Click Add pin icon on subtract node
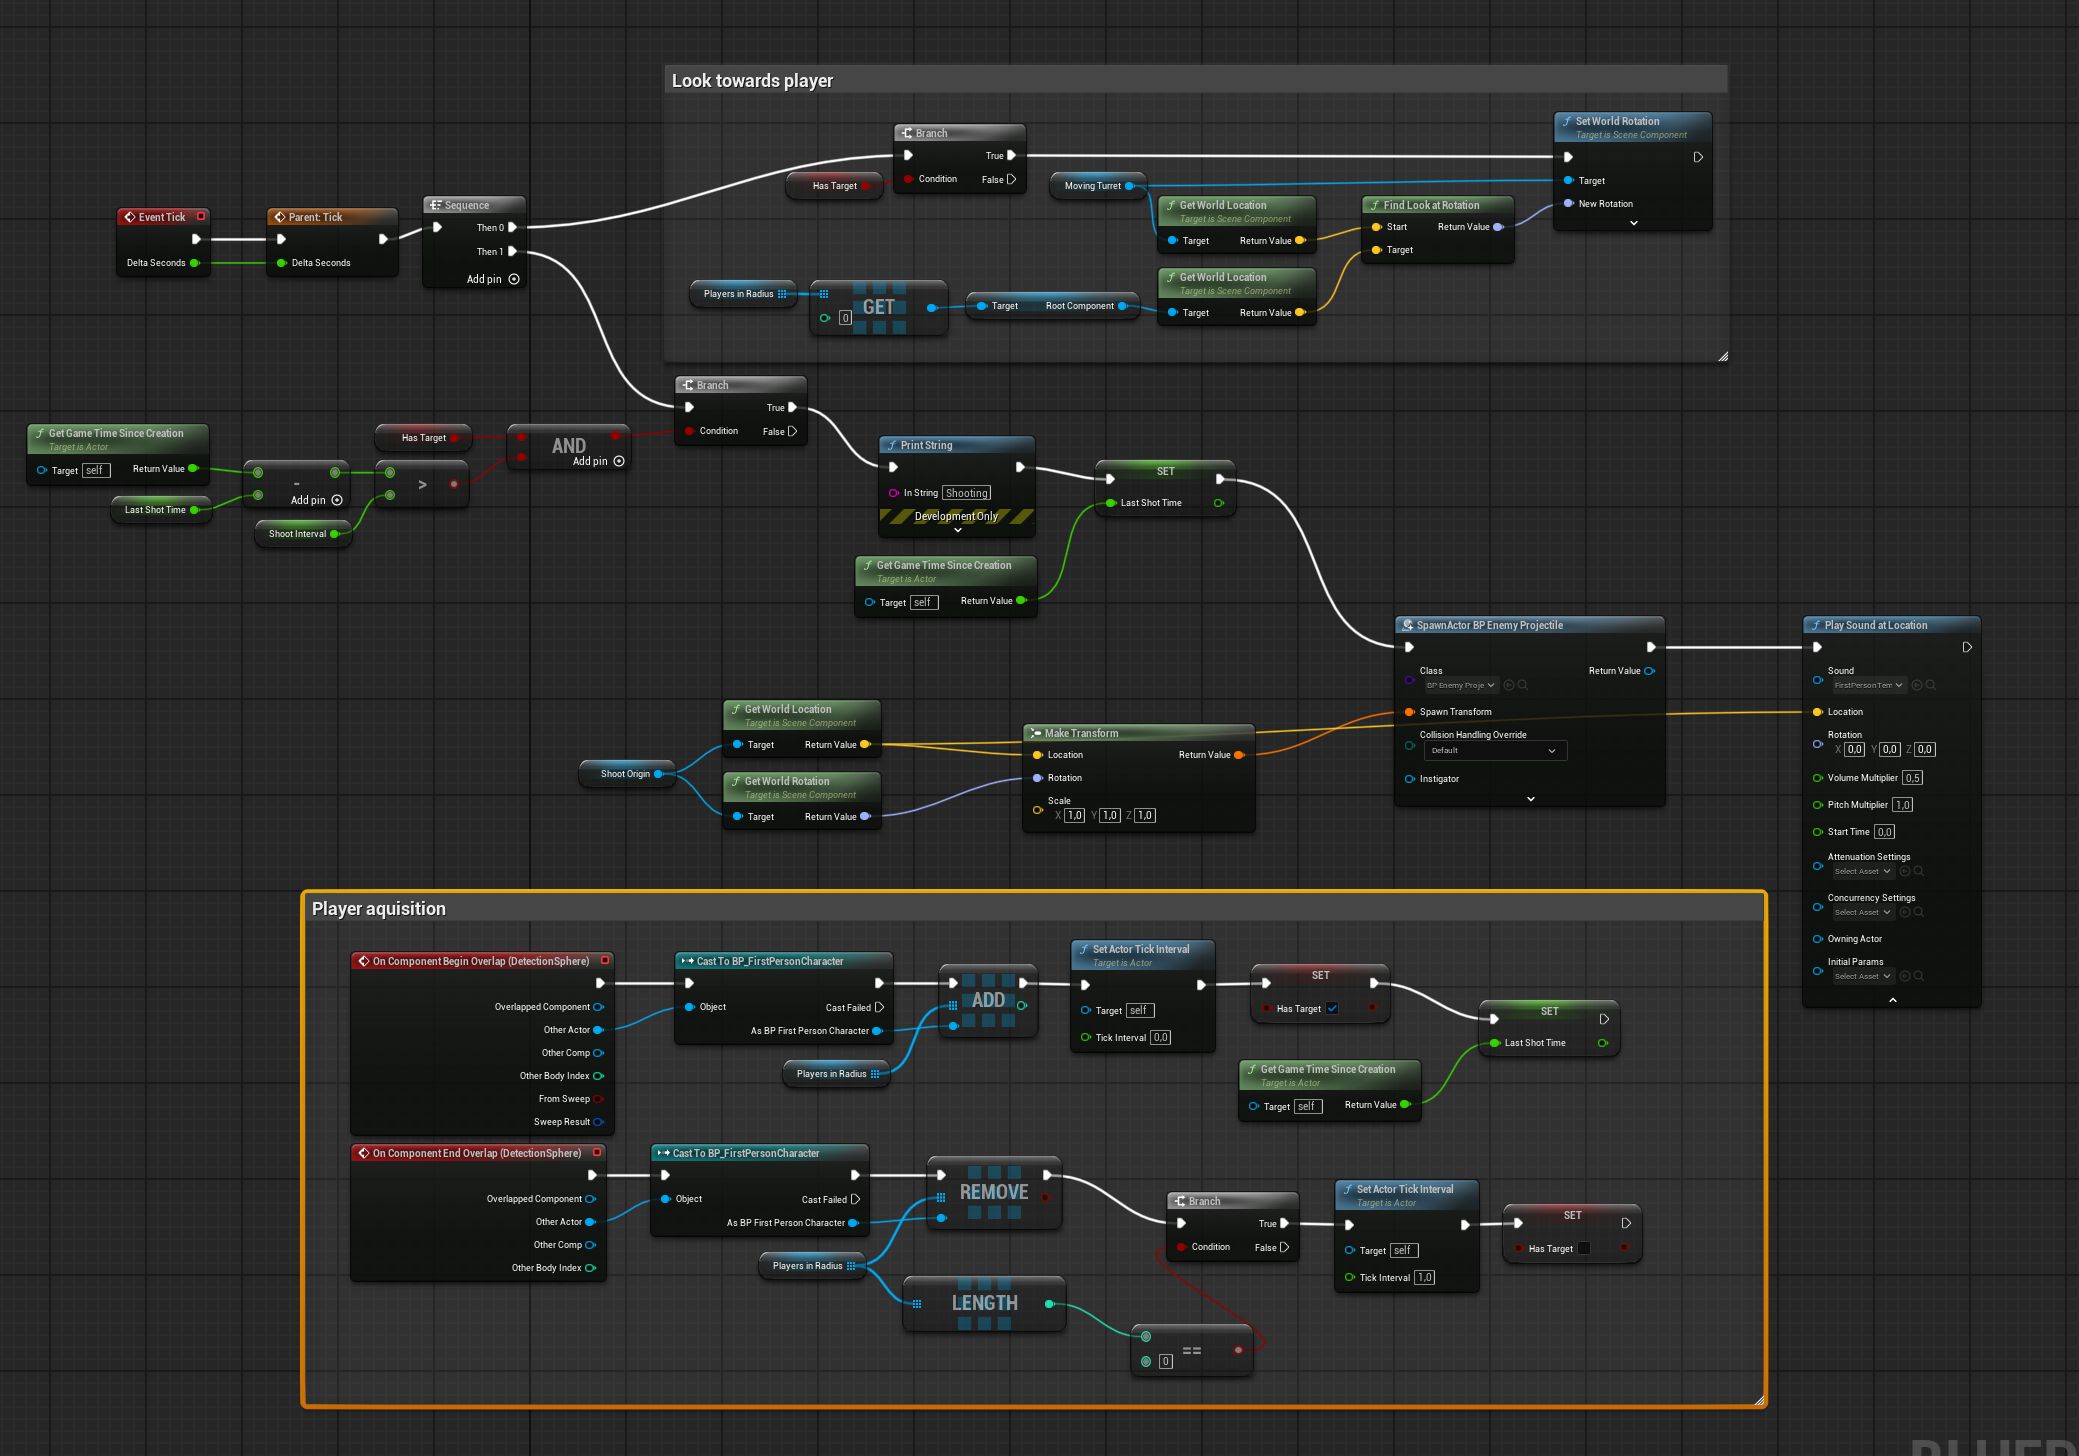This screenshot has height=1456, width=2079. pos(337,500)
